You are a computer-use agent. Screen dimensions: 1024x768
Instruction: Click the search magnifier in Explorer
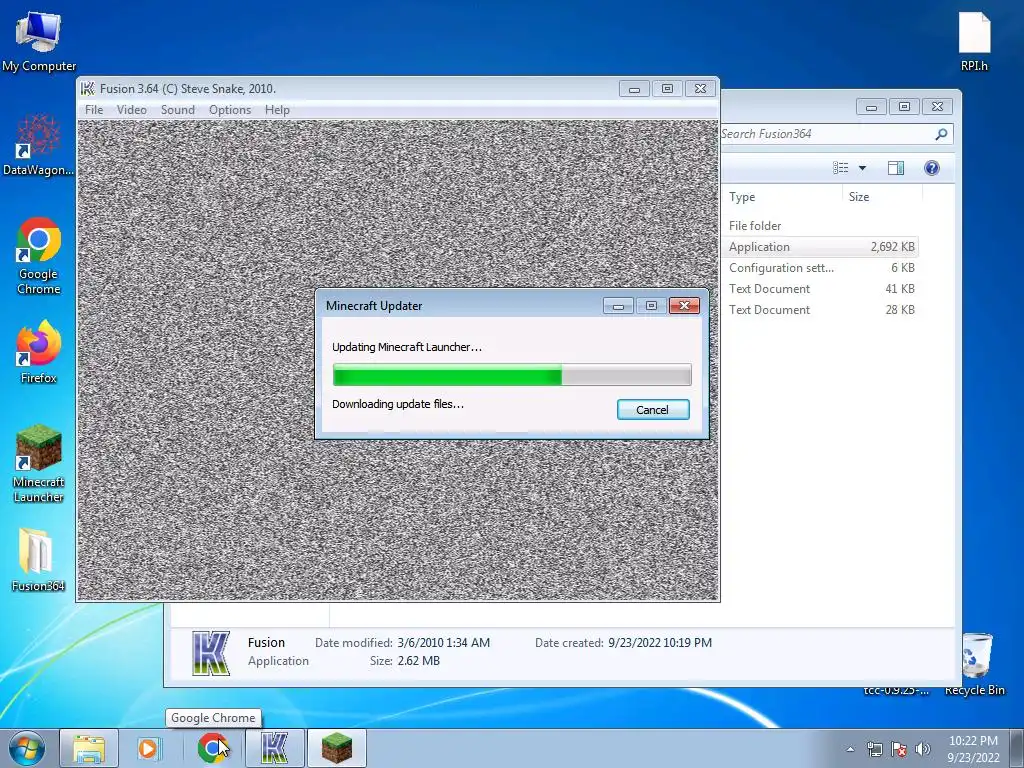(941, 134)
